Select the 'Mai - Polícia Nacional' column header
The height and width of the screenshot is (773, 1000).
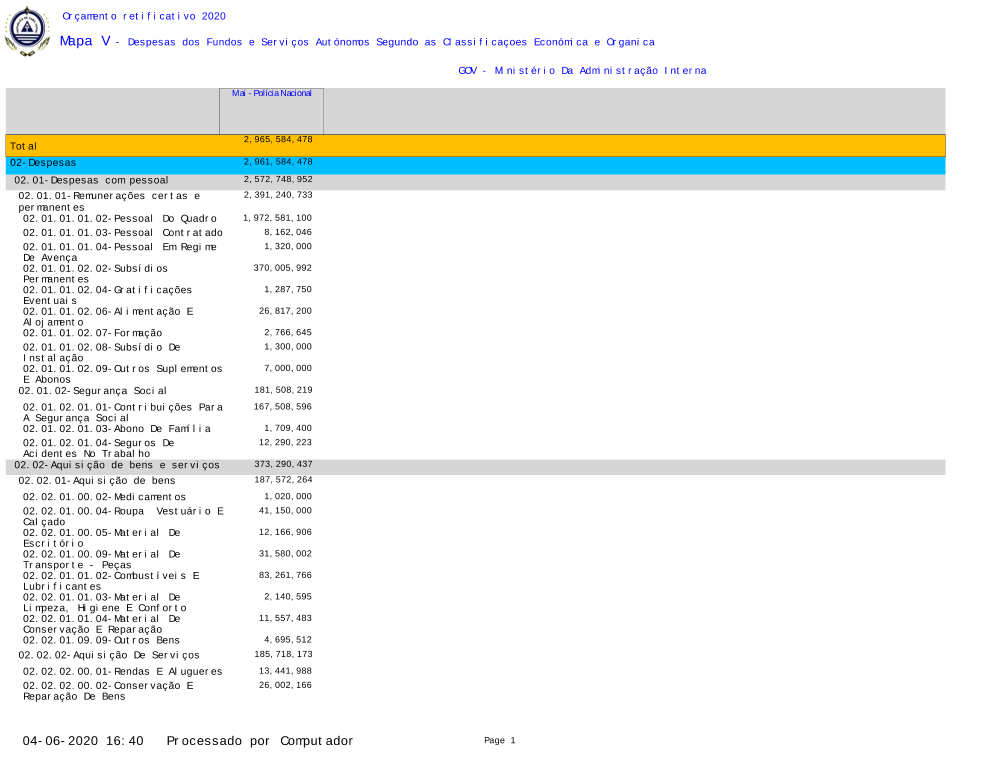(271, 93)
